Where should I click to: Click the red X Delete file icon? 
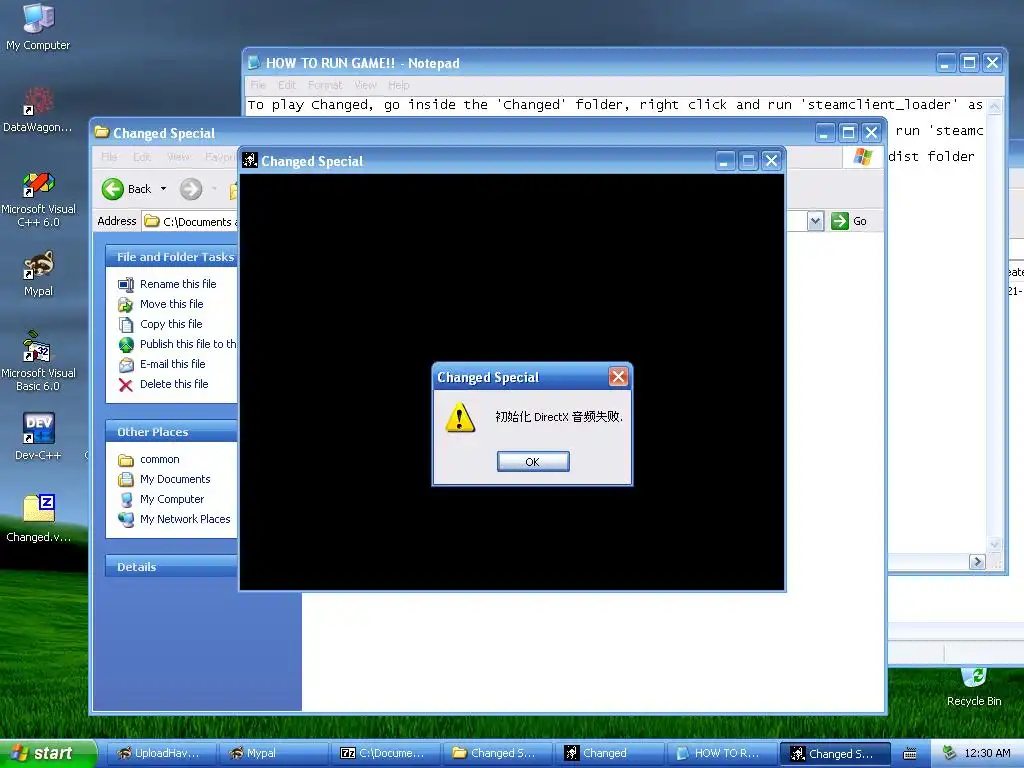126,385
